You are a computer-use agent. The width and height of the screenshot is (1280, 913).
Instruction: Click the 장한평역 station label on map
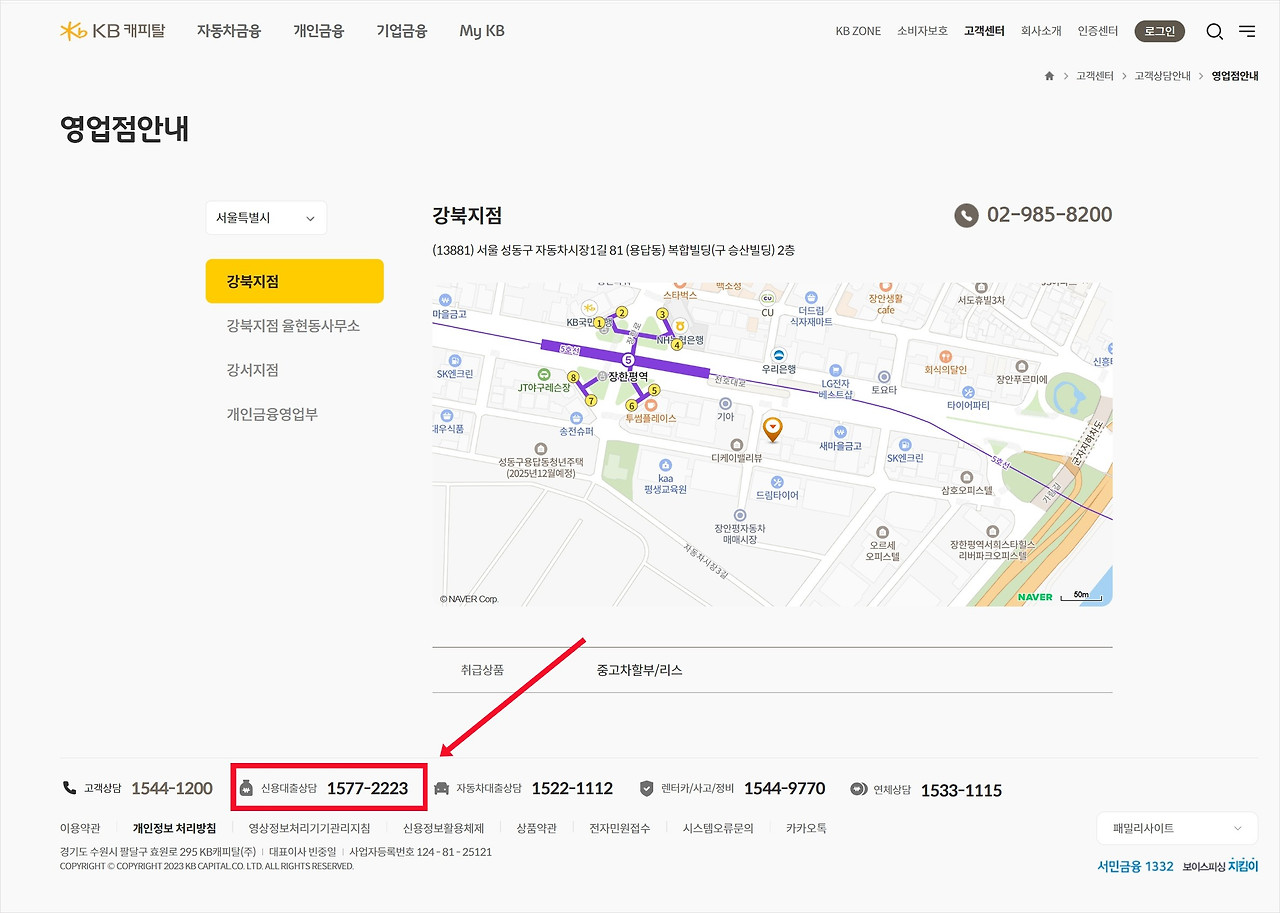[628, 376]
